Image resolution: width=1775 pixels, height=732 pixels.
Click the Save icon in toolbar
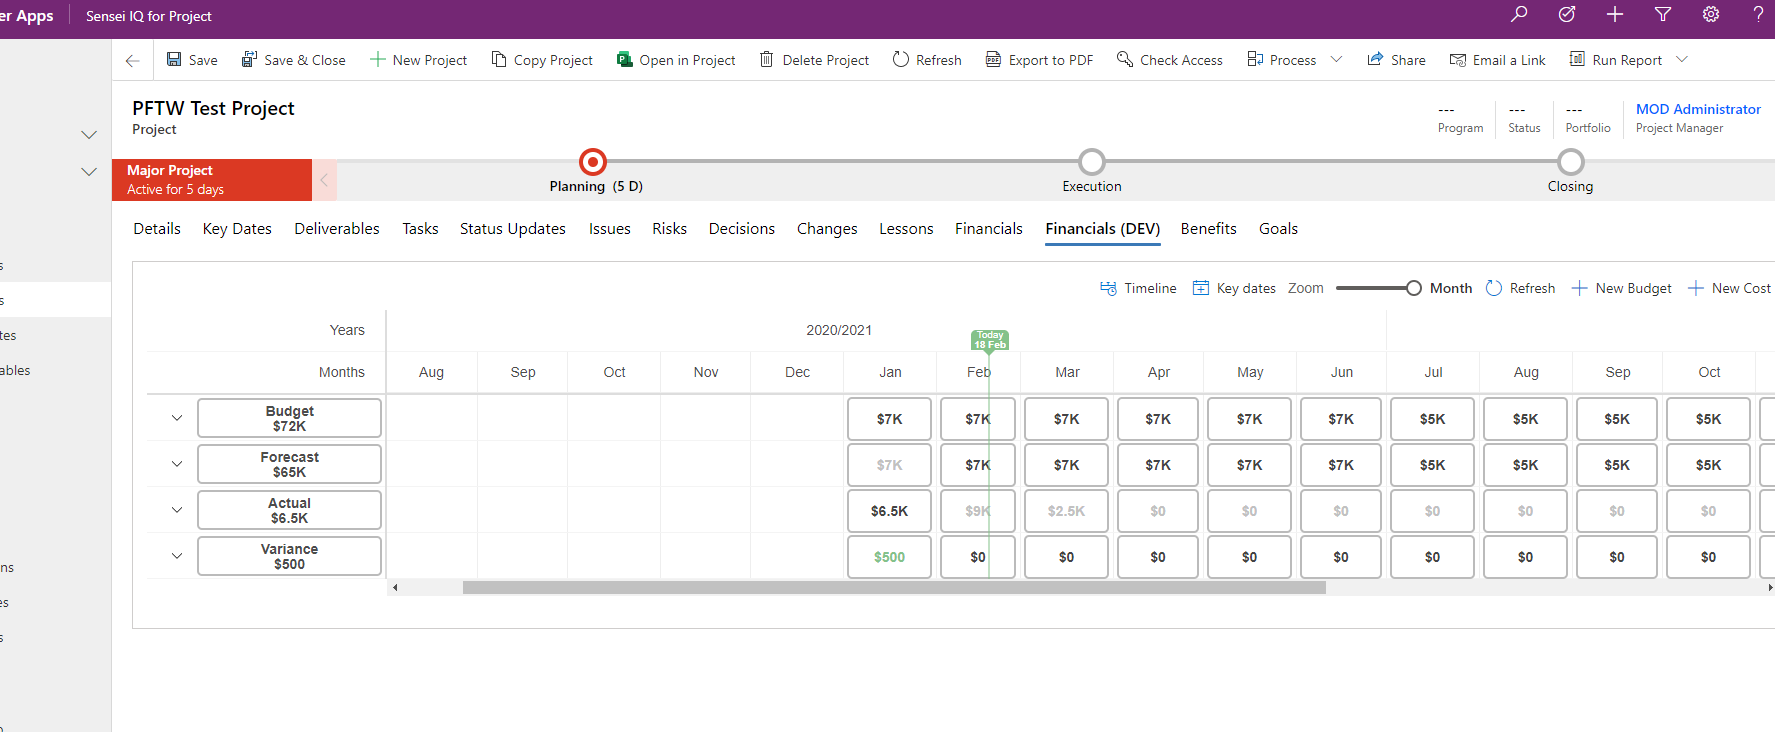point(175,60)
